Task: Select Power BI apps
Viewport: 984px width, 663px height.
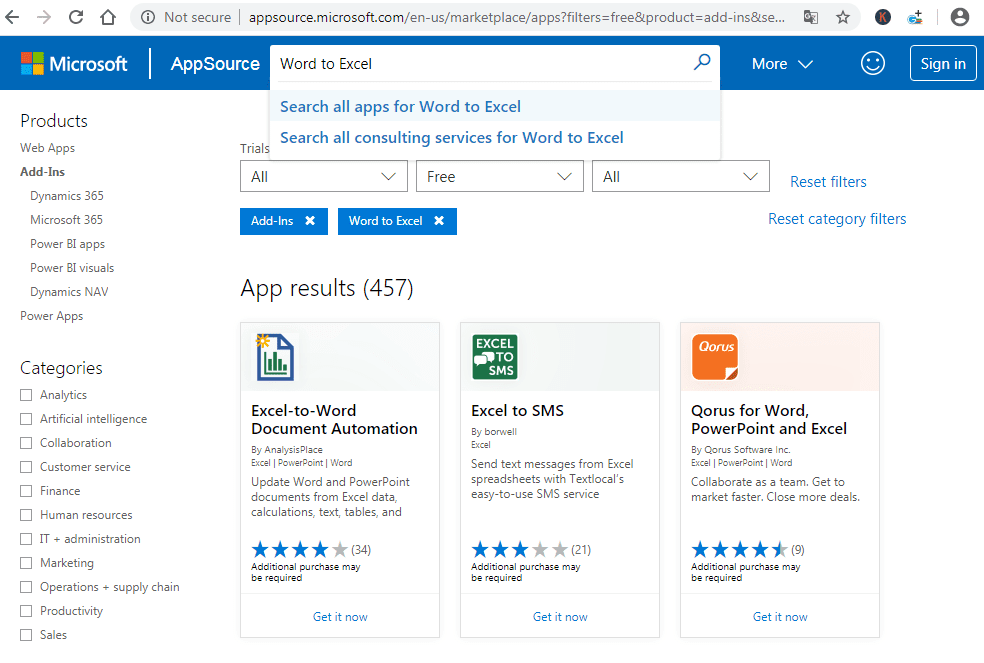Action: point(67,244)
